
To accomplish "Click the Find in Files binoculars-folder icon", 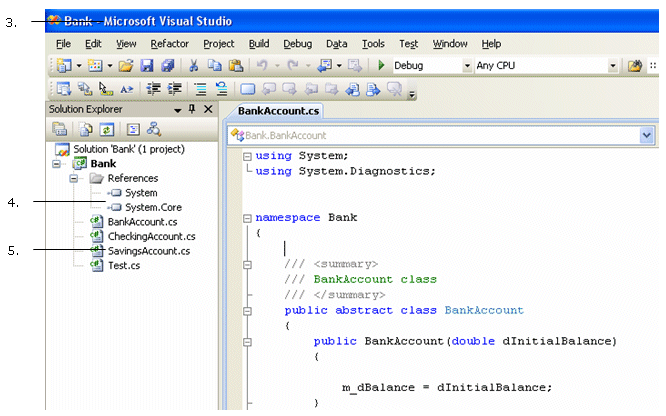I will coord(635,65).
